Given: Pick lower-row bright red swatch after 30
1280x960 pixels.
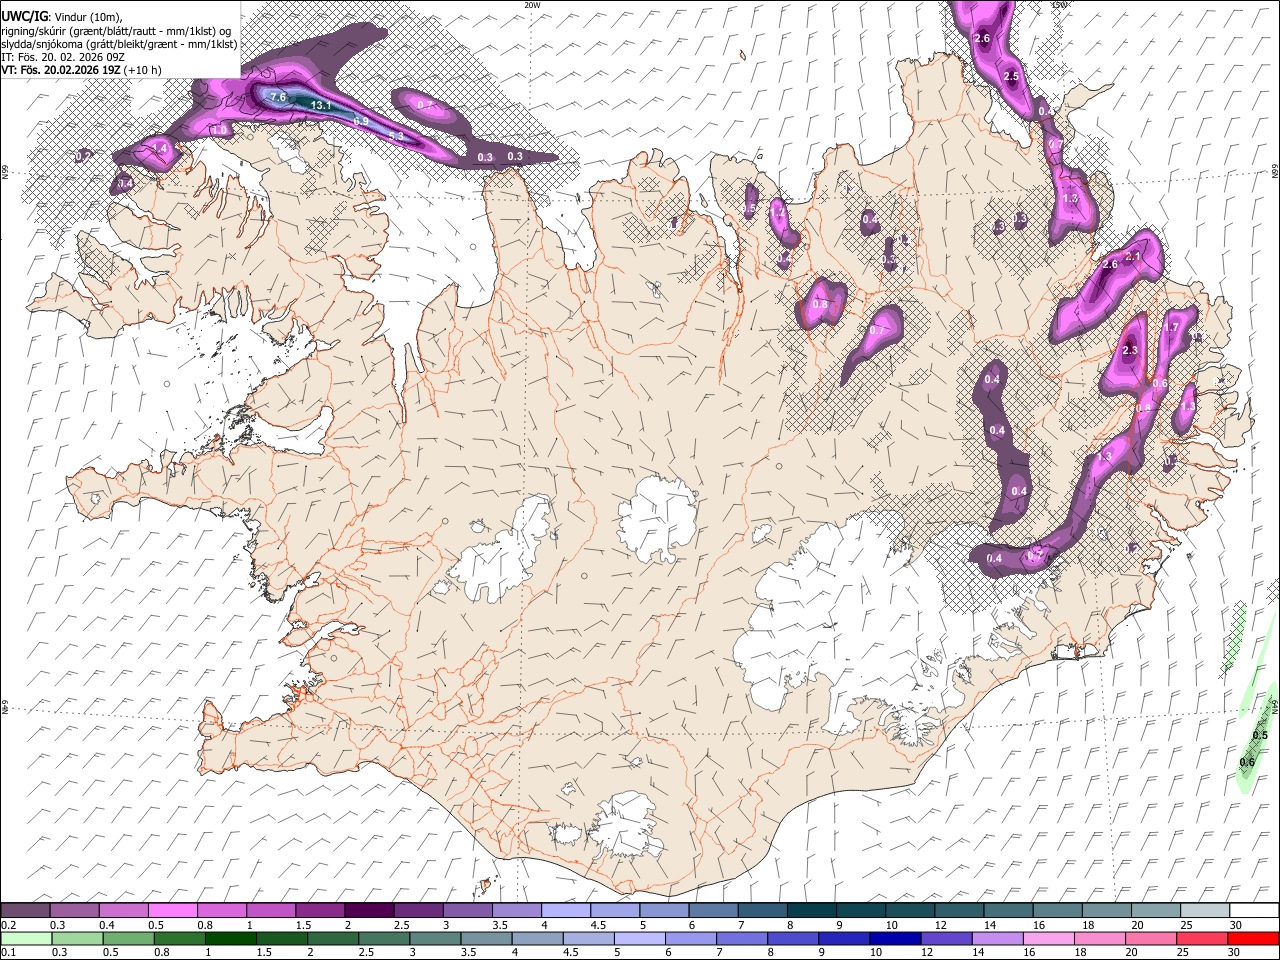Looking at the screenshot, I should [1253, 938].
